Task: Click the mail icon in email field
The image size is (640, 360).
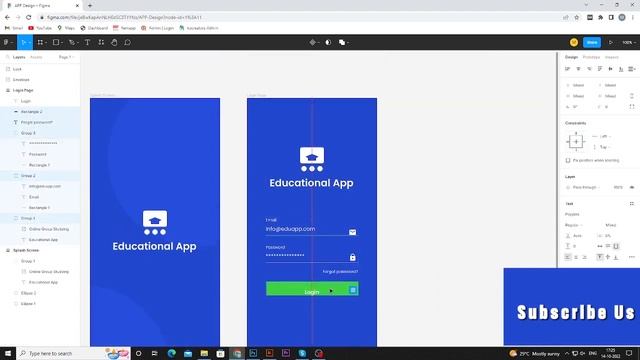Action: (x=352, y=232)
